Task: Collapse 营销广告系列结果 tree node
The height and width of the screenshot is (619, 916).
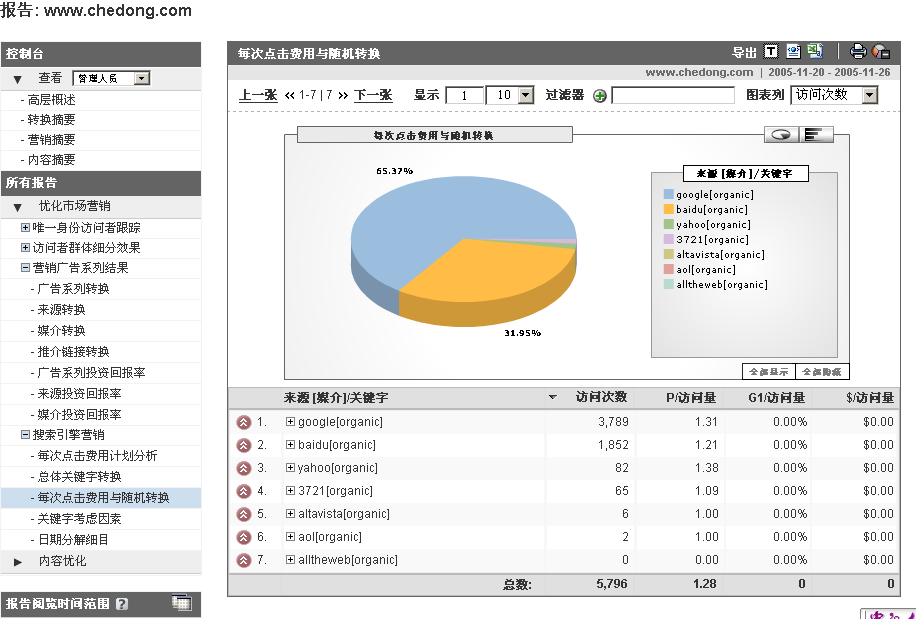Action: tap(25, 267)
